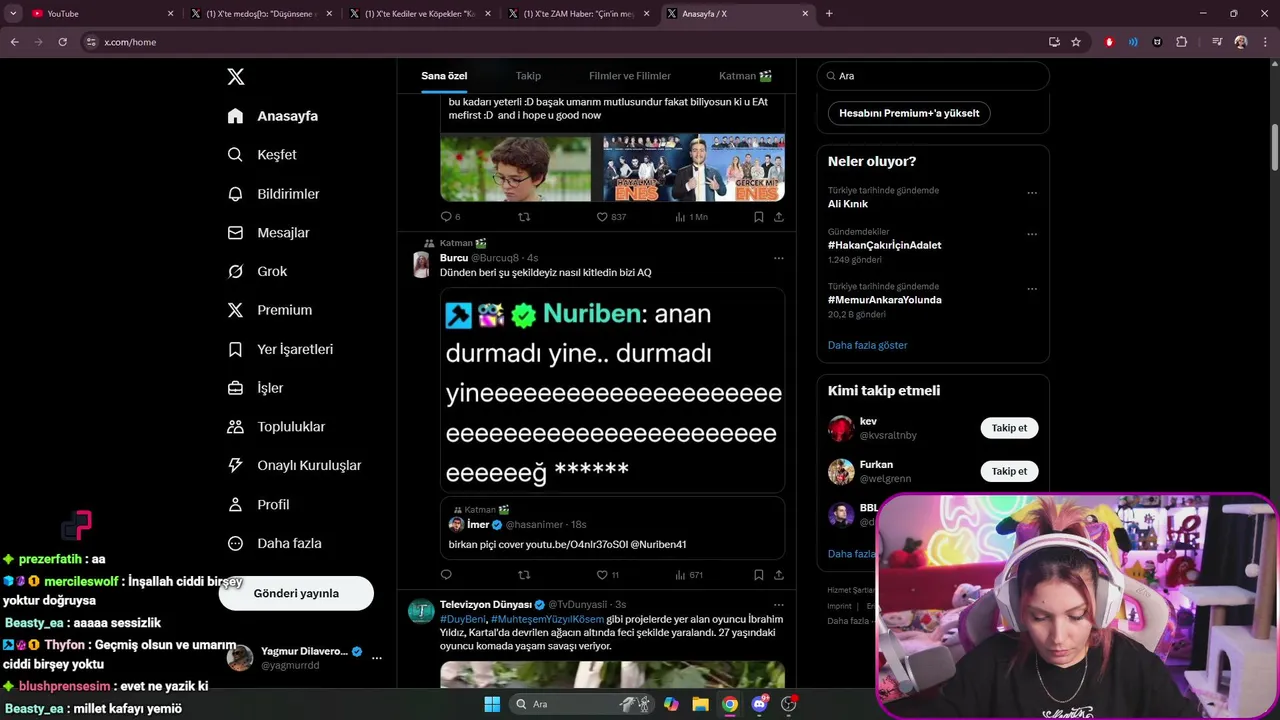Reply to post with 6 comments
The image size is (1280, 720).
(450, 217)
